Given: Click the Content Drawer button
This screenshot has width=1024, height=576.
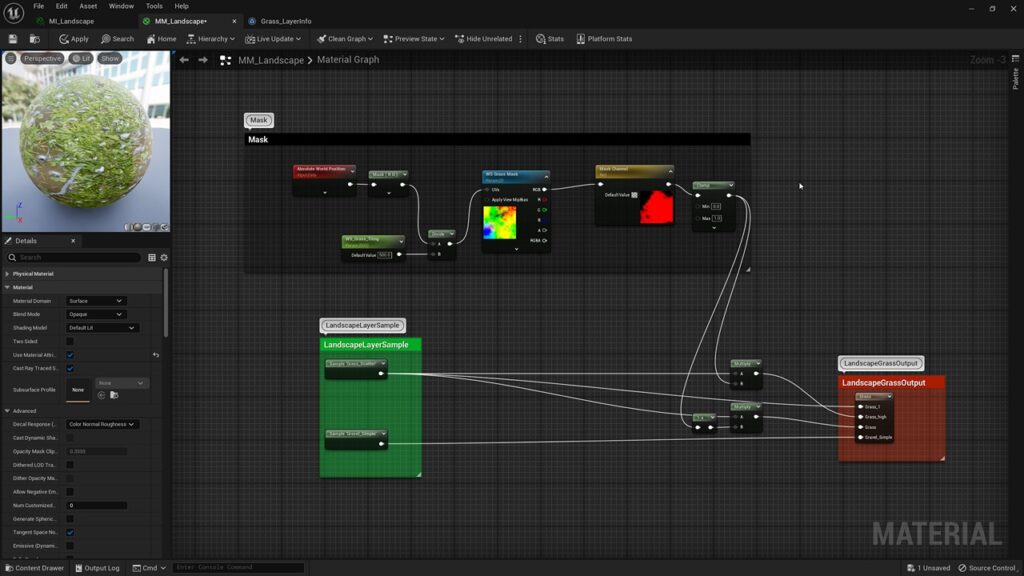Looking at the screenshot, I should click(x=34, y=568).
